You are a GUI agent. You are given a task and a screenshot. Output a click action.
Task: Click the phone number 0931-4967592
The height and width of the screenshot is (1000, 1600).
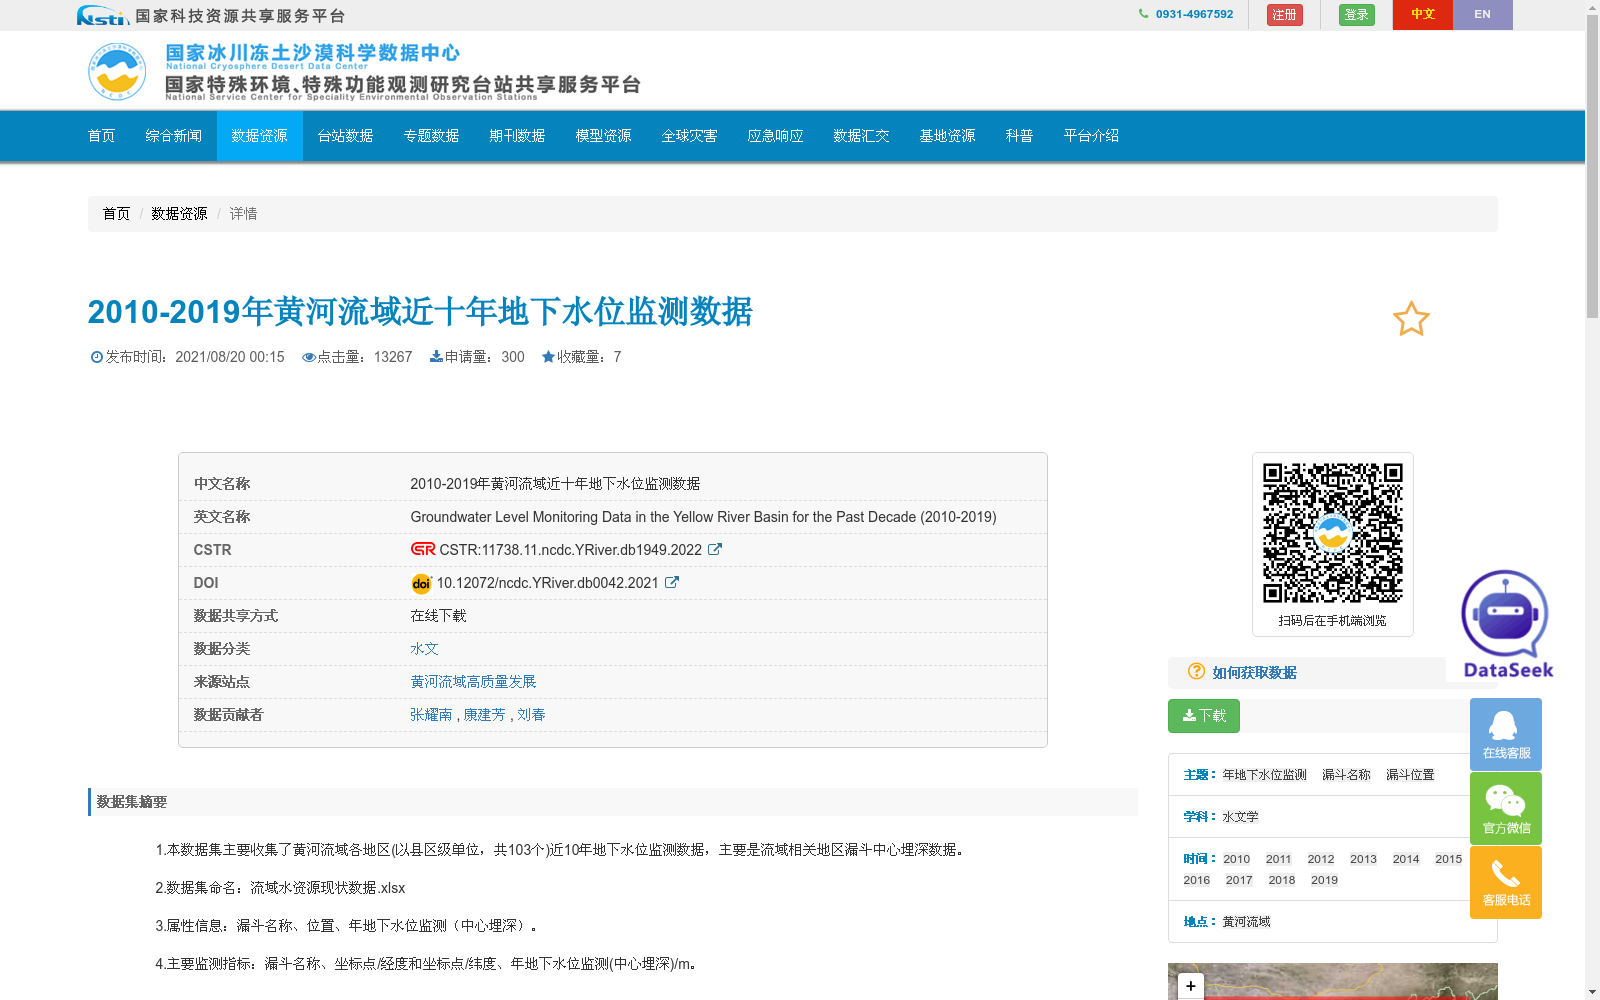click(1194, 14)
